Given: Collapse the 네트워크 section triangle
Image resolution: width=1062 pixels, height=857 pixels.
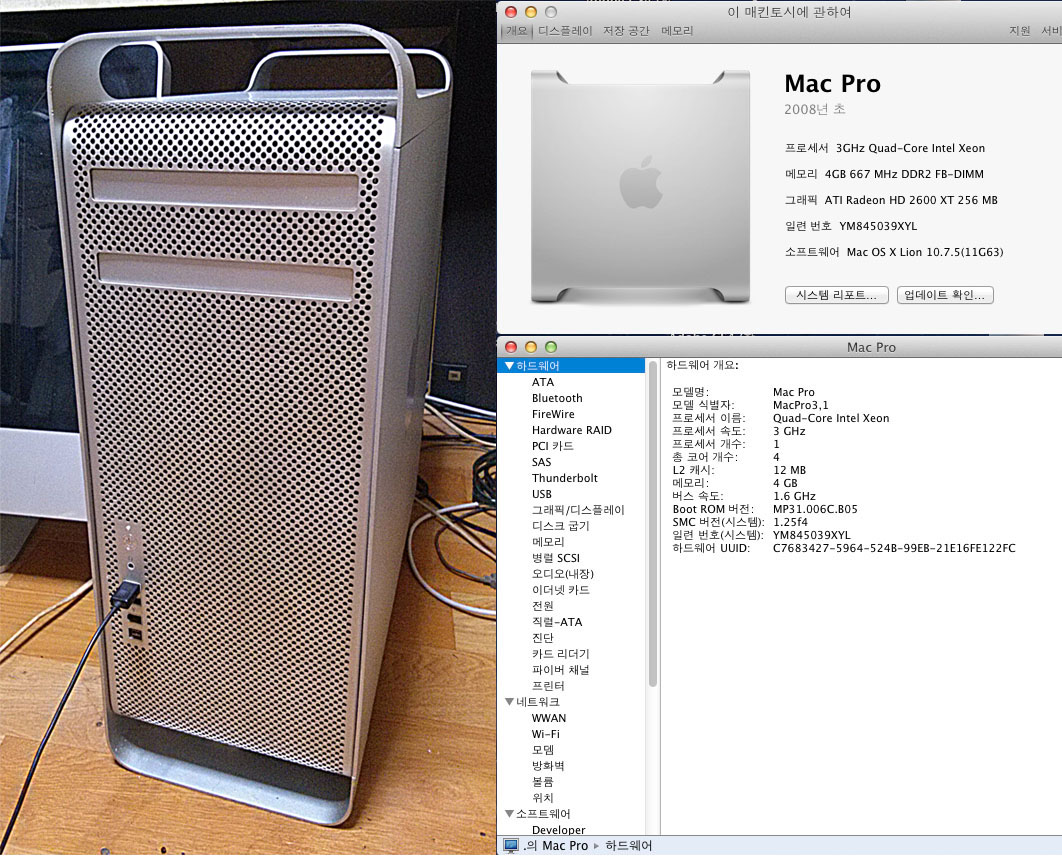Looking at the screenshot, I should [509, 702].
